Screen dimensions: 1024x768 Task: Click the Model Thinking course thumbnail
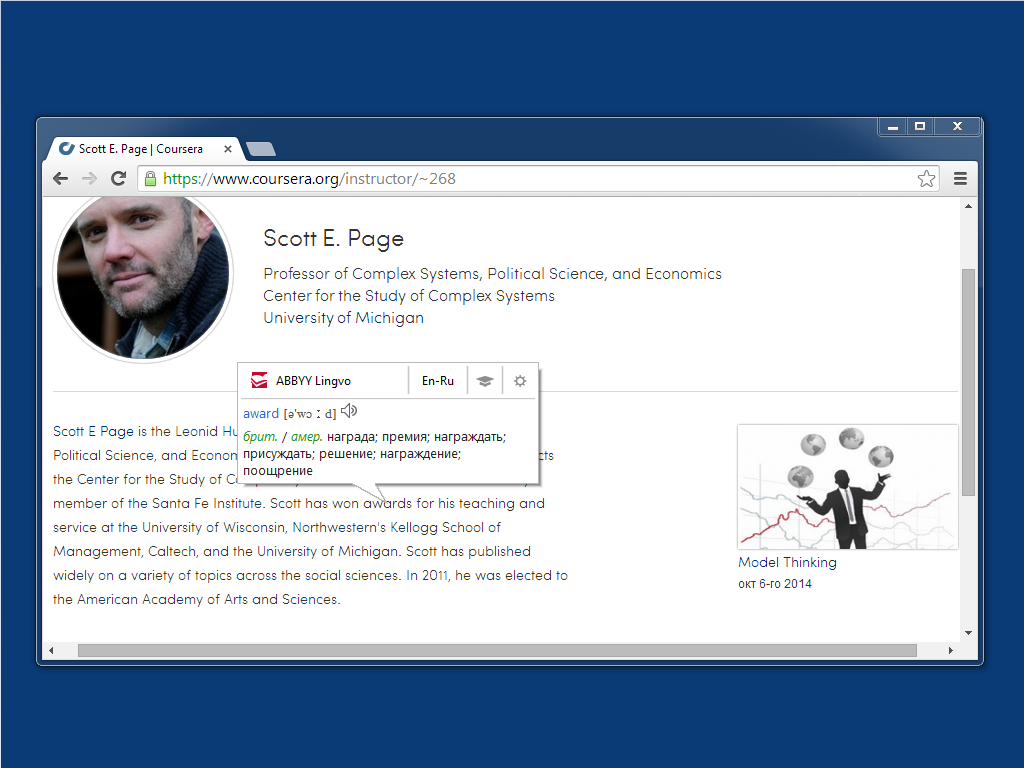click(x=847, y=487)
